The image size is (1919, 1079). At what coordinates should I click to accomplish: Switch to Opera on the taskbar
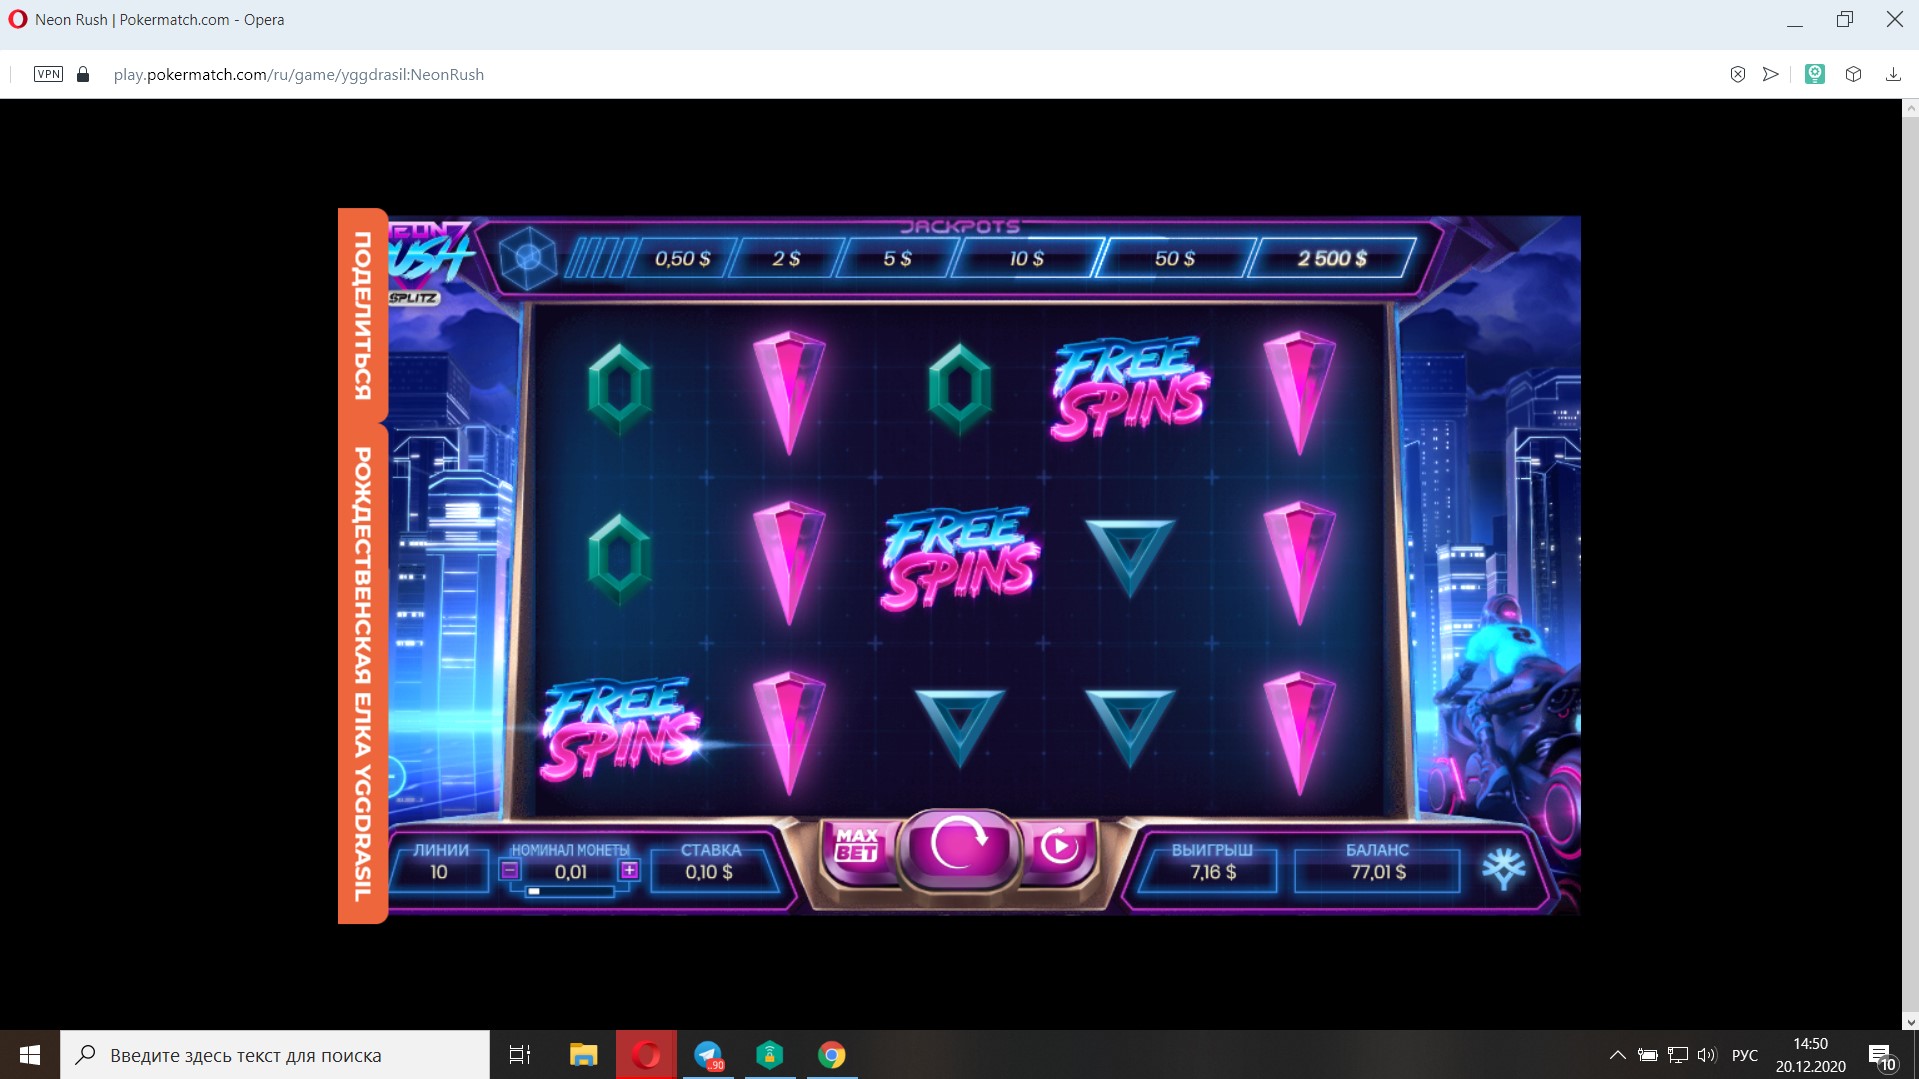coord(646,1055)
